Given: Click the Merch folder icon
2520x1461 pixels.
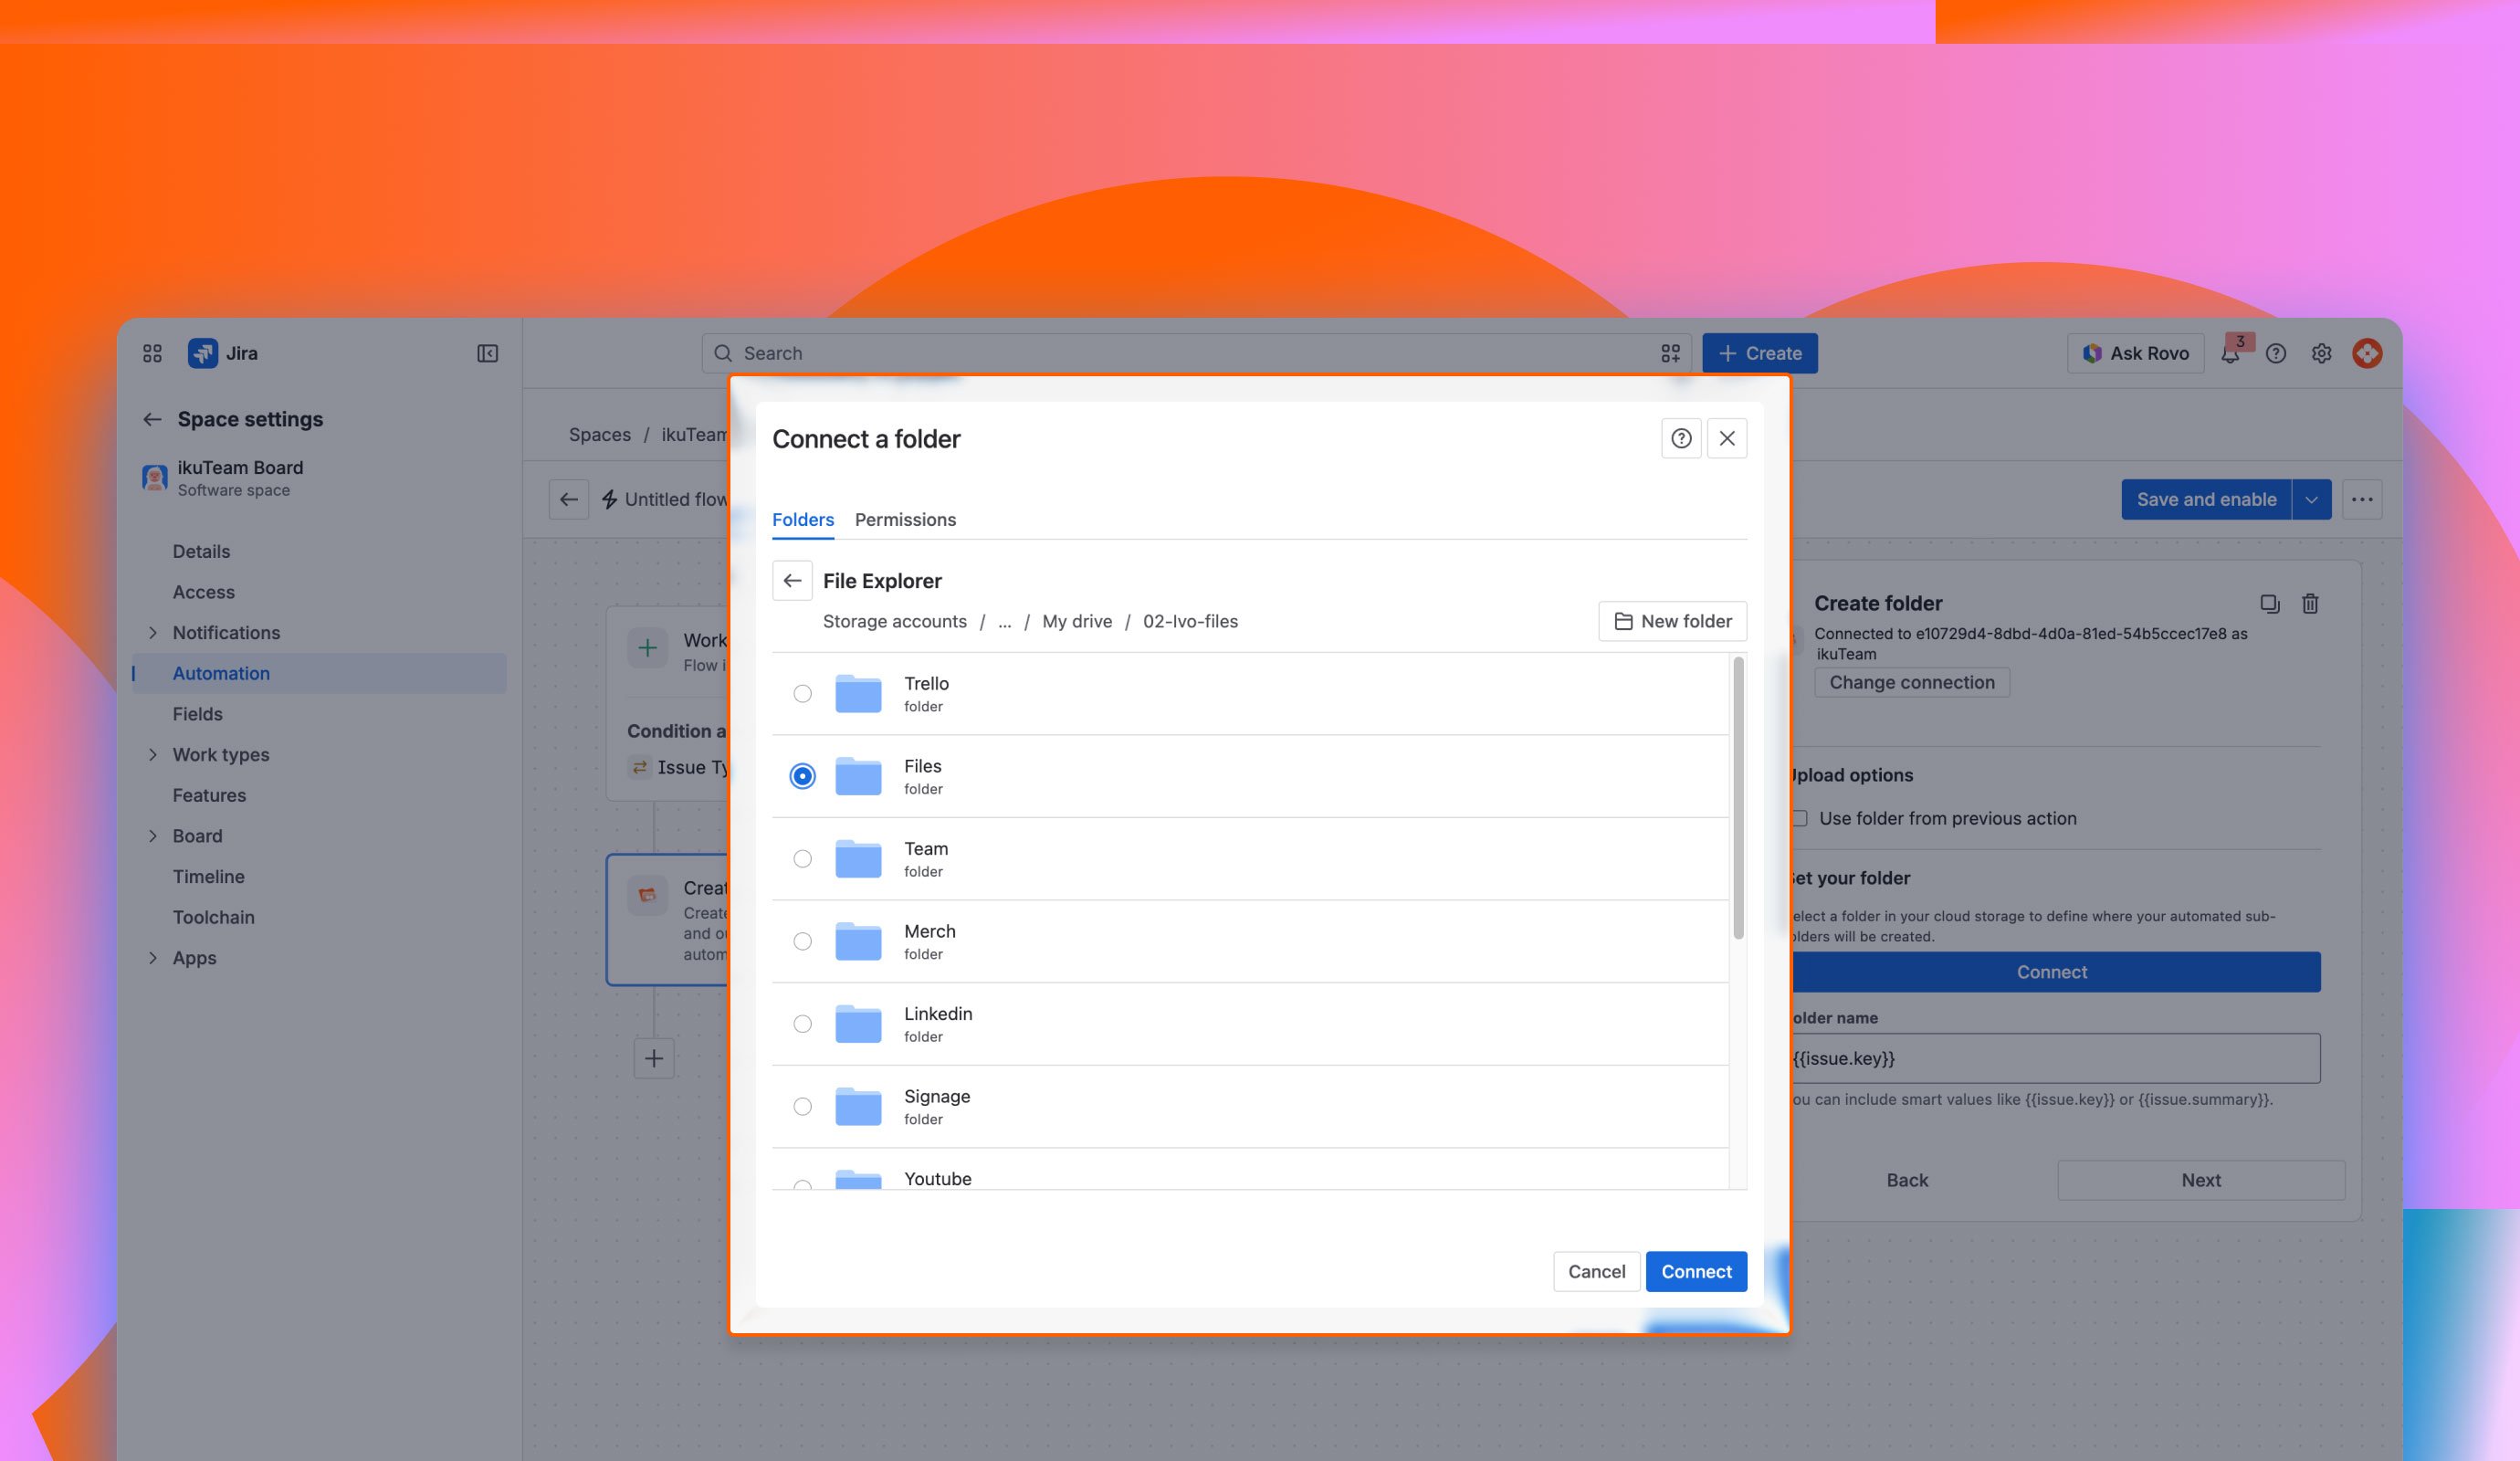Looking at the screenshot, I should coord(858,941).
